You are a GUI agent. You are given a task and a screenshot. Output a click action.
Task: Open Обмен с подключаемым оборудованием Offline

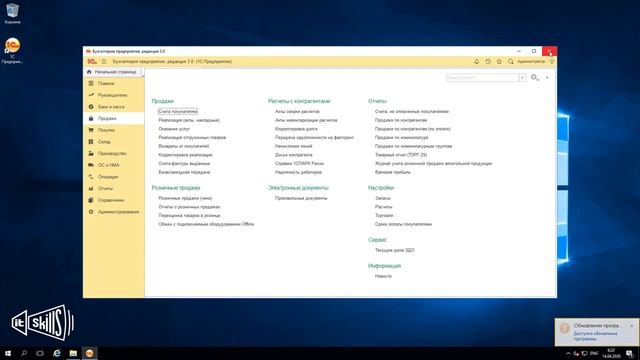206,224
